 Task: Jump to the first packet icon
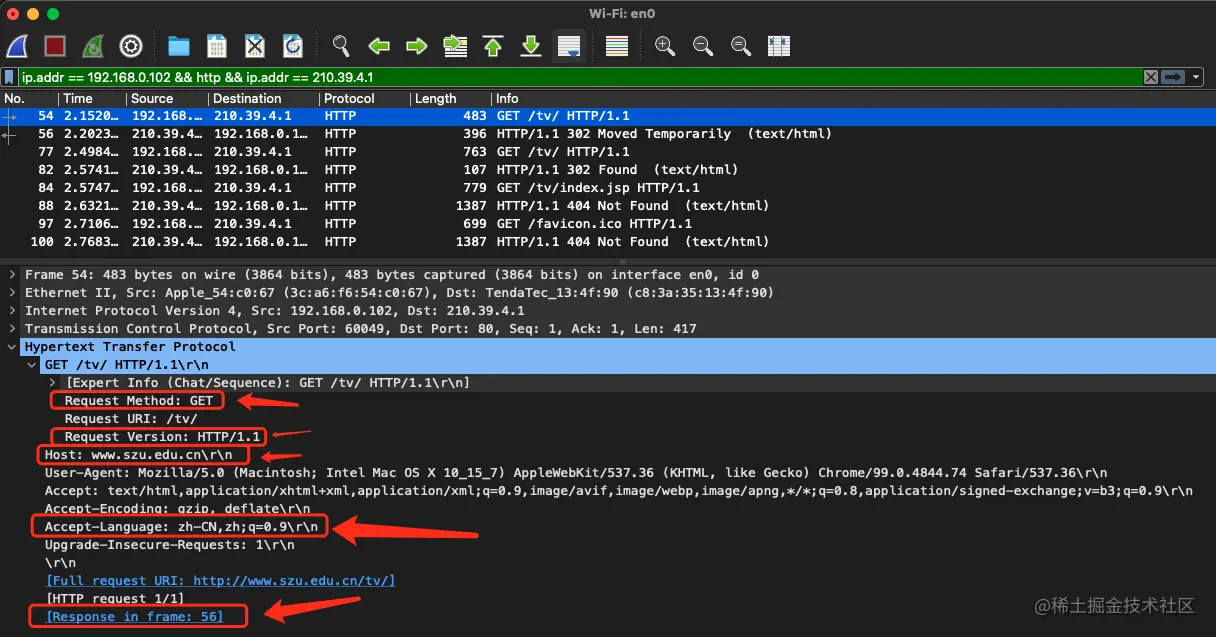493,46
